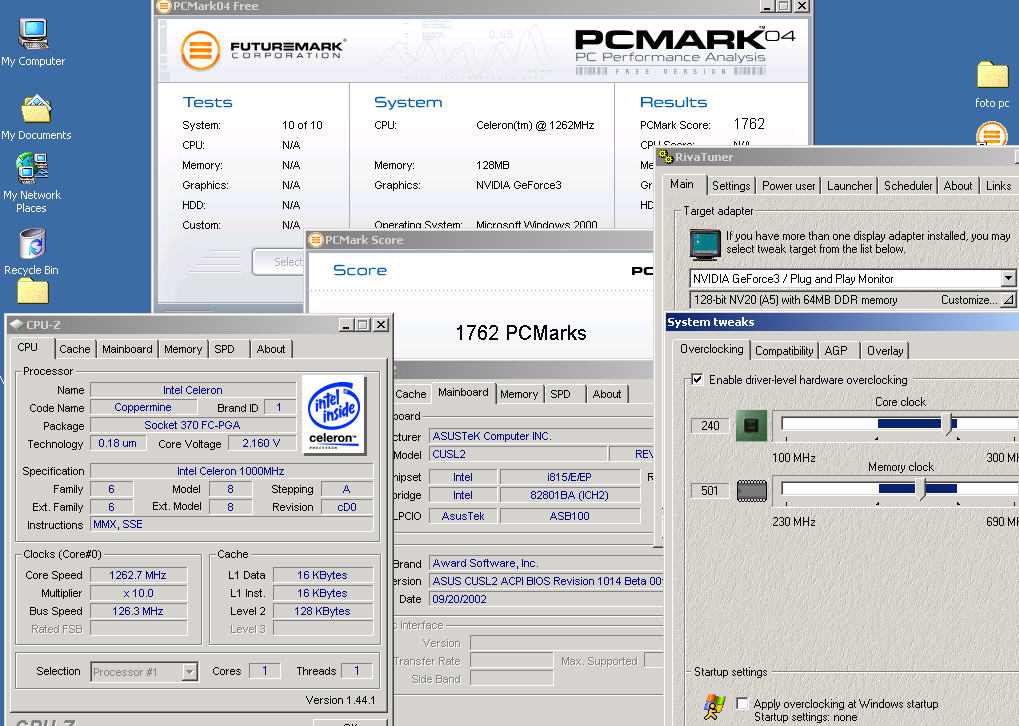Open the SPD tab in front CPU-Z
This screenshot has height=726, width=1019.
click(224, 349)
